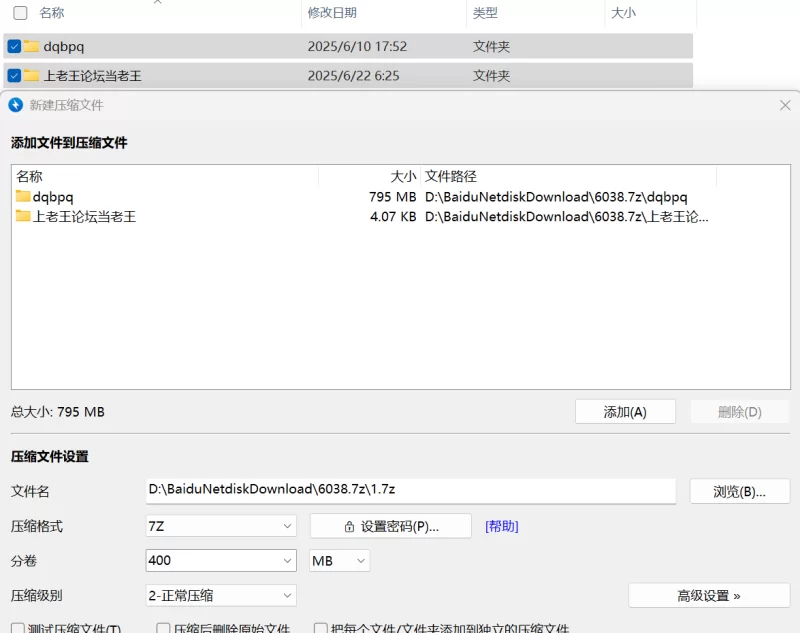
Task: Click 上老王论坛当老王 folder icon in archive list
Action: click(x=23, y=216)
